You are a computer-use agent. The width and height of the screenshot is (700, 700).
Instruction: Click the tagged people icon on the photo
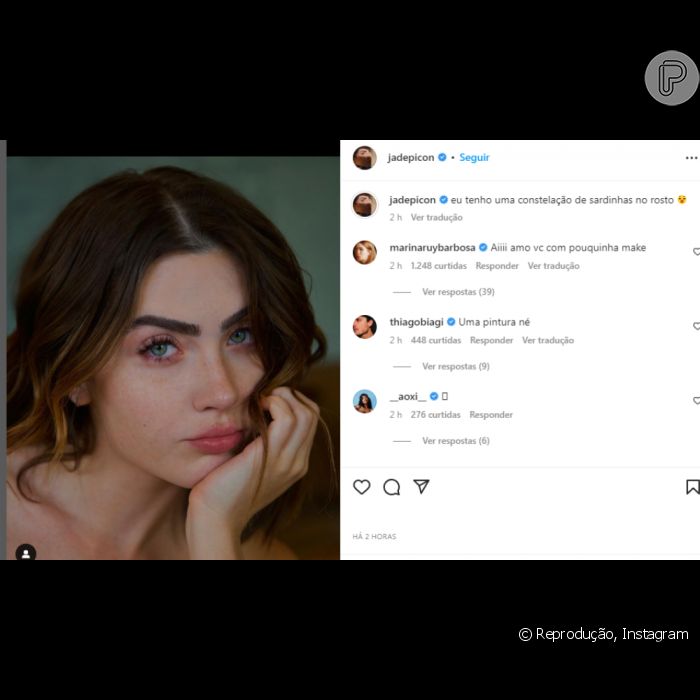25,552
